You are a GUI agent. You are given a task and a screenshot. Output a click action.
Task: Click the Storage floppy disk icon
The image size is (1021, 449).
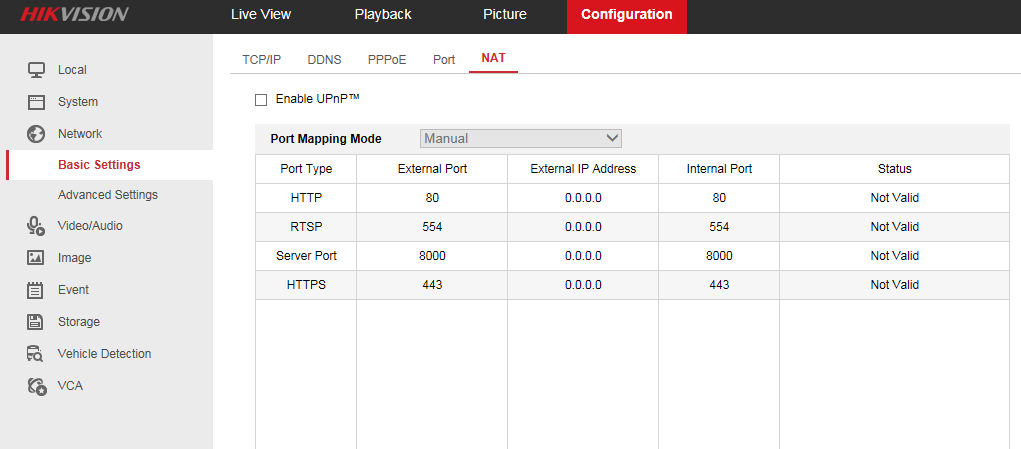(36, 322)
